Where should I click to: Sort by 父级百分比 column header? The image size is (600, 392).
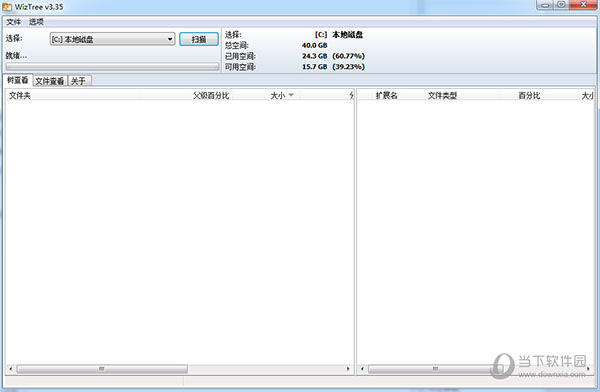[x=186, y=95]
